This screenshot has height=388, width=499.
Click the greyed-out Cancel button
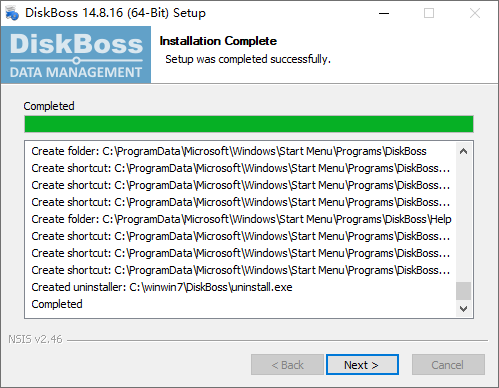point(448,365)
